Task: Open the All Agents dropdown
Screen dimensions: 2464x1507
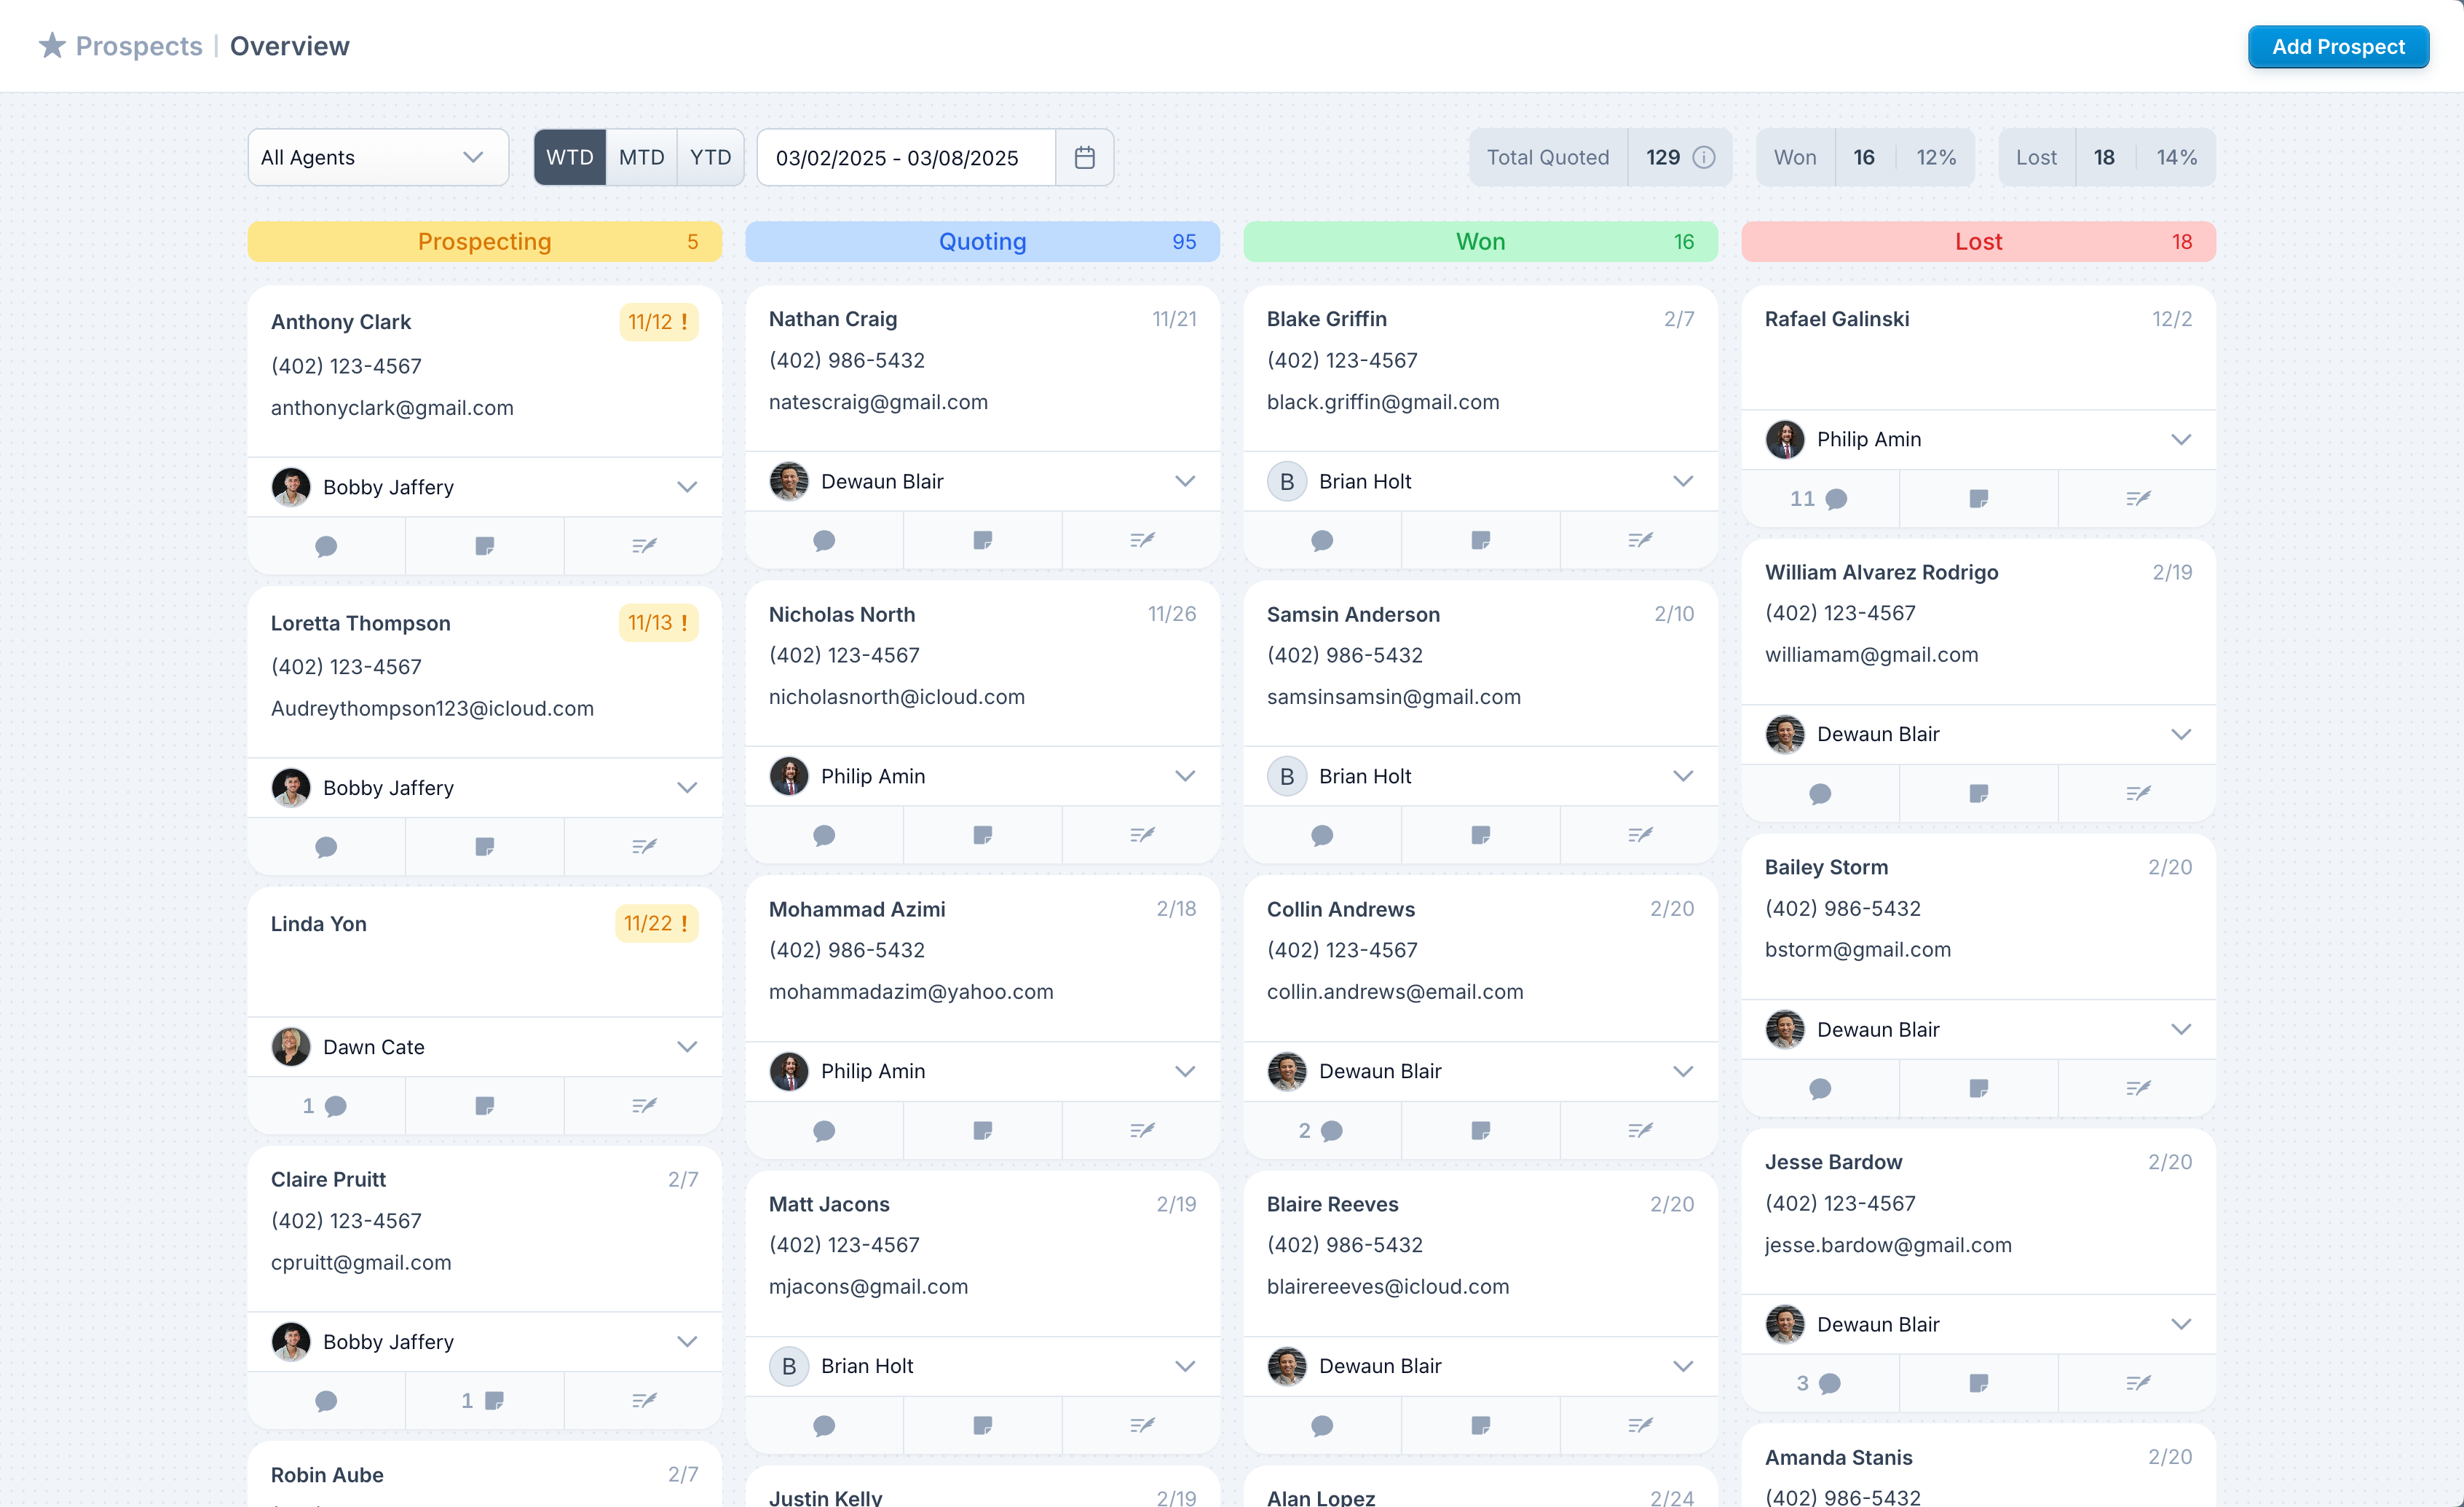Action: pos(378,157)
